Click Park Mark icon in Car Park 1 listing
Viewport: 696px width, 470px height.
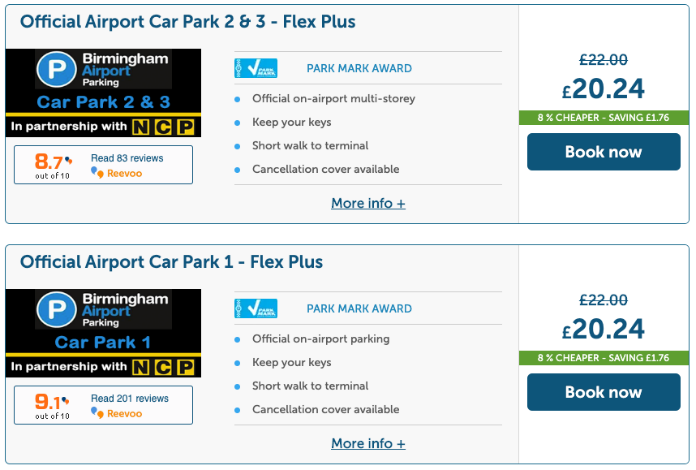[255, 309]
